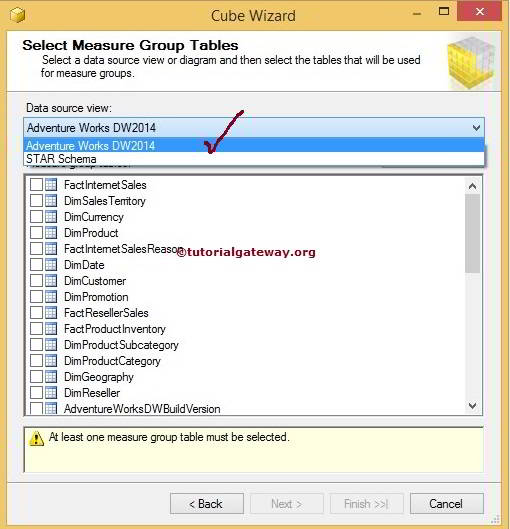Click the table icon beside DimProduct
Image resolution: width=510 pixels, height=529 pixels.
pos(51,232)
